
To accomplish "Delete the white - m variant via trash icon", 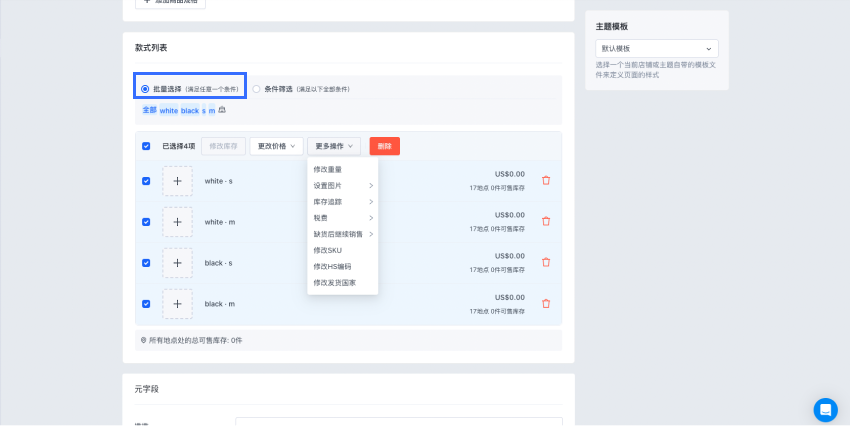I will pos(546,221).
